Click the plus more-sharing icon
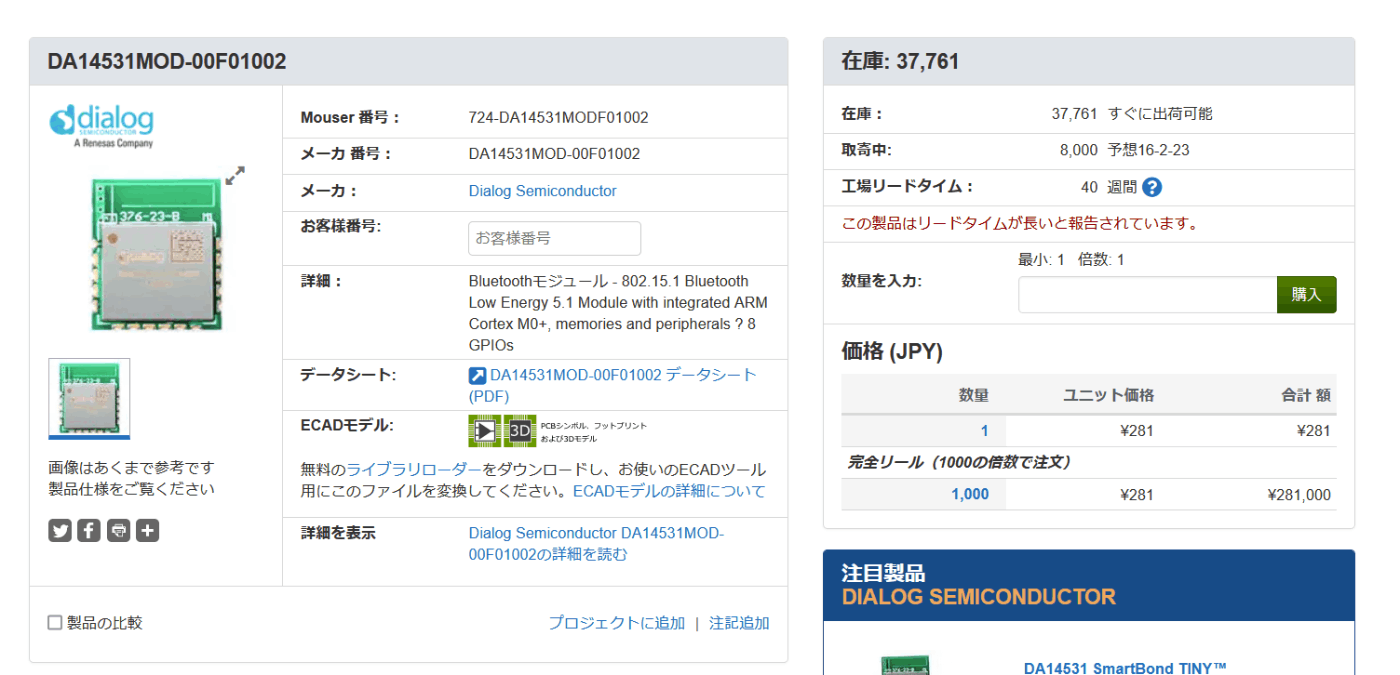Image resolution: width=1400 pixels, height=675 pixels. click(147, 531)
